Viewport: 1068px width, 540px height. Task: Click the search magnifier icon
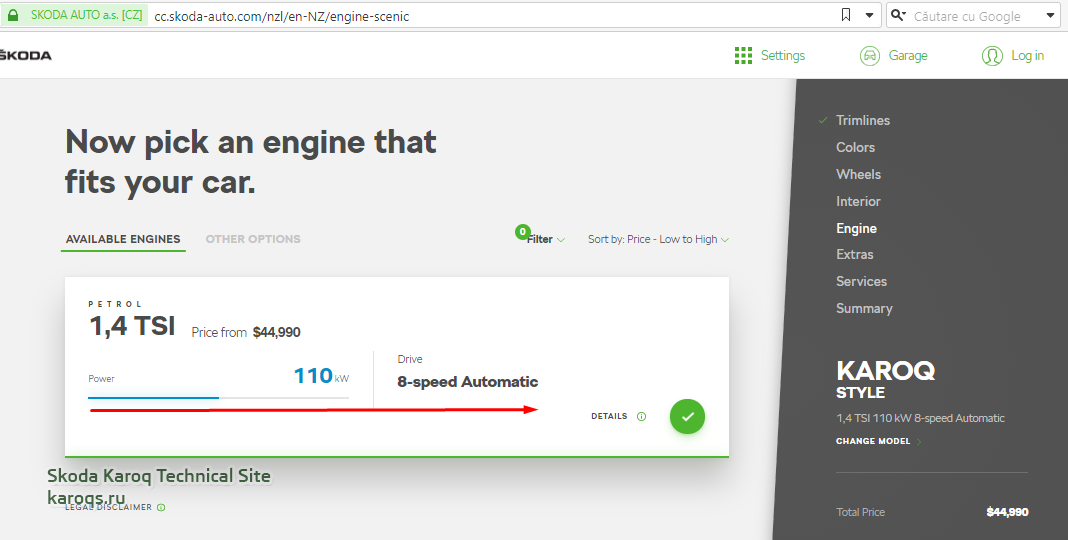click(x=898, y=15)
